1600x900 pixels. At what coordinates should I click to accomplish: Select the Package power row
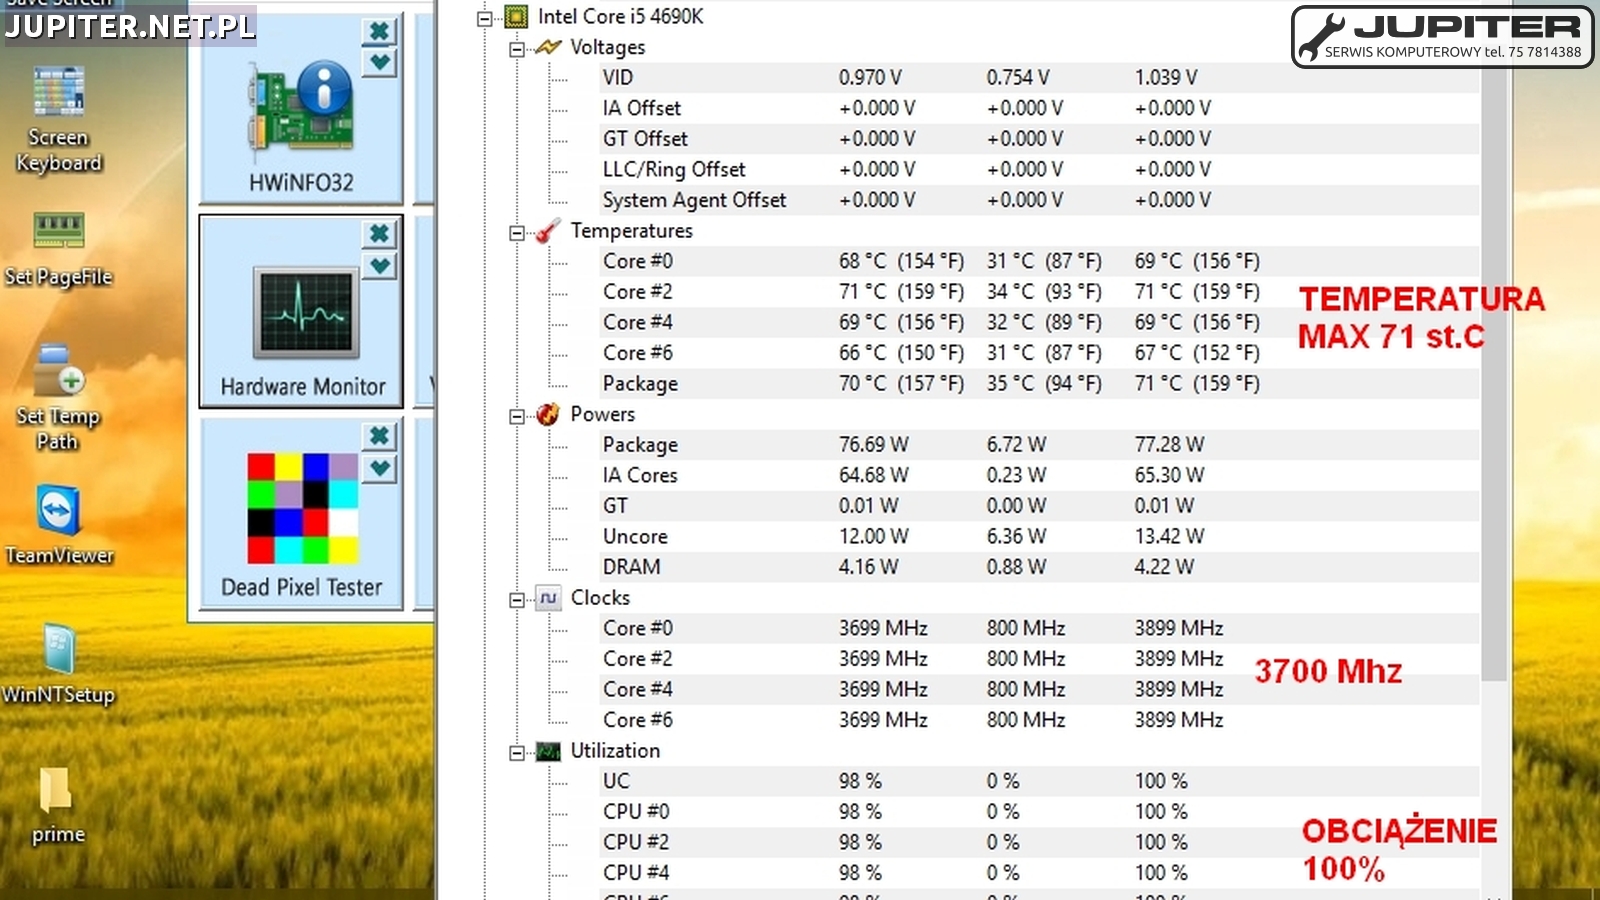pyautogui.click(x=1039, y=445)
